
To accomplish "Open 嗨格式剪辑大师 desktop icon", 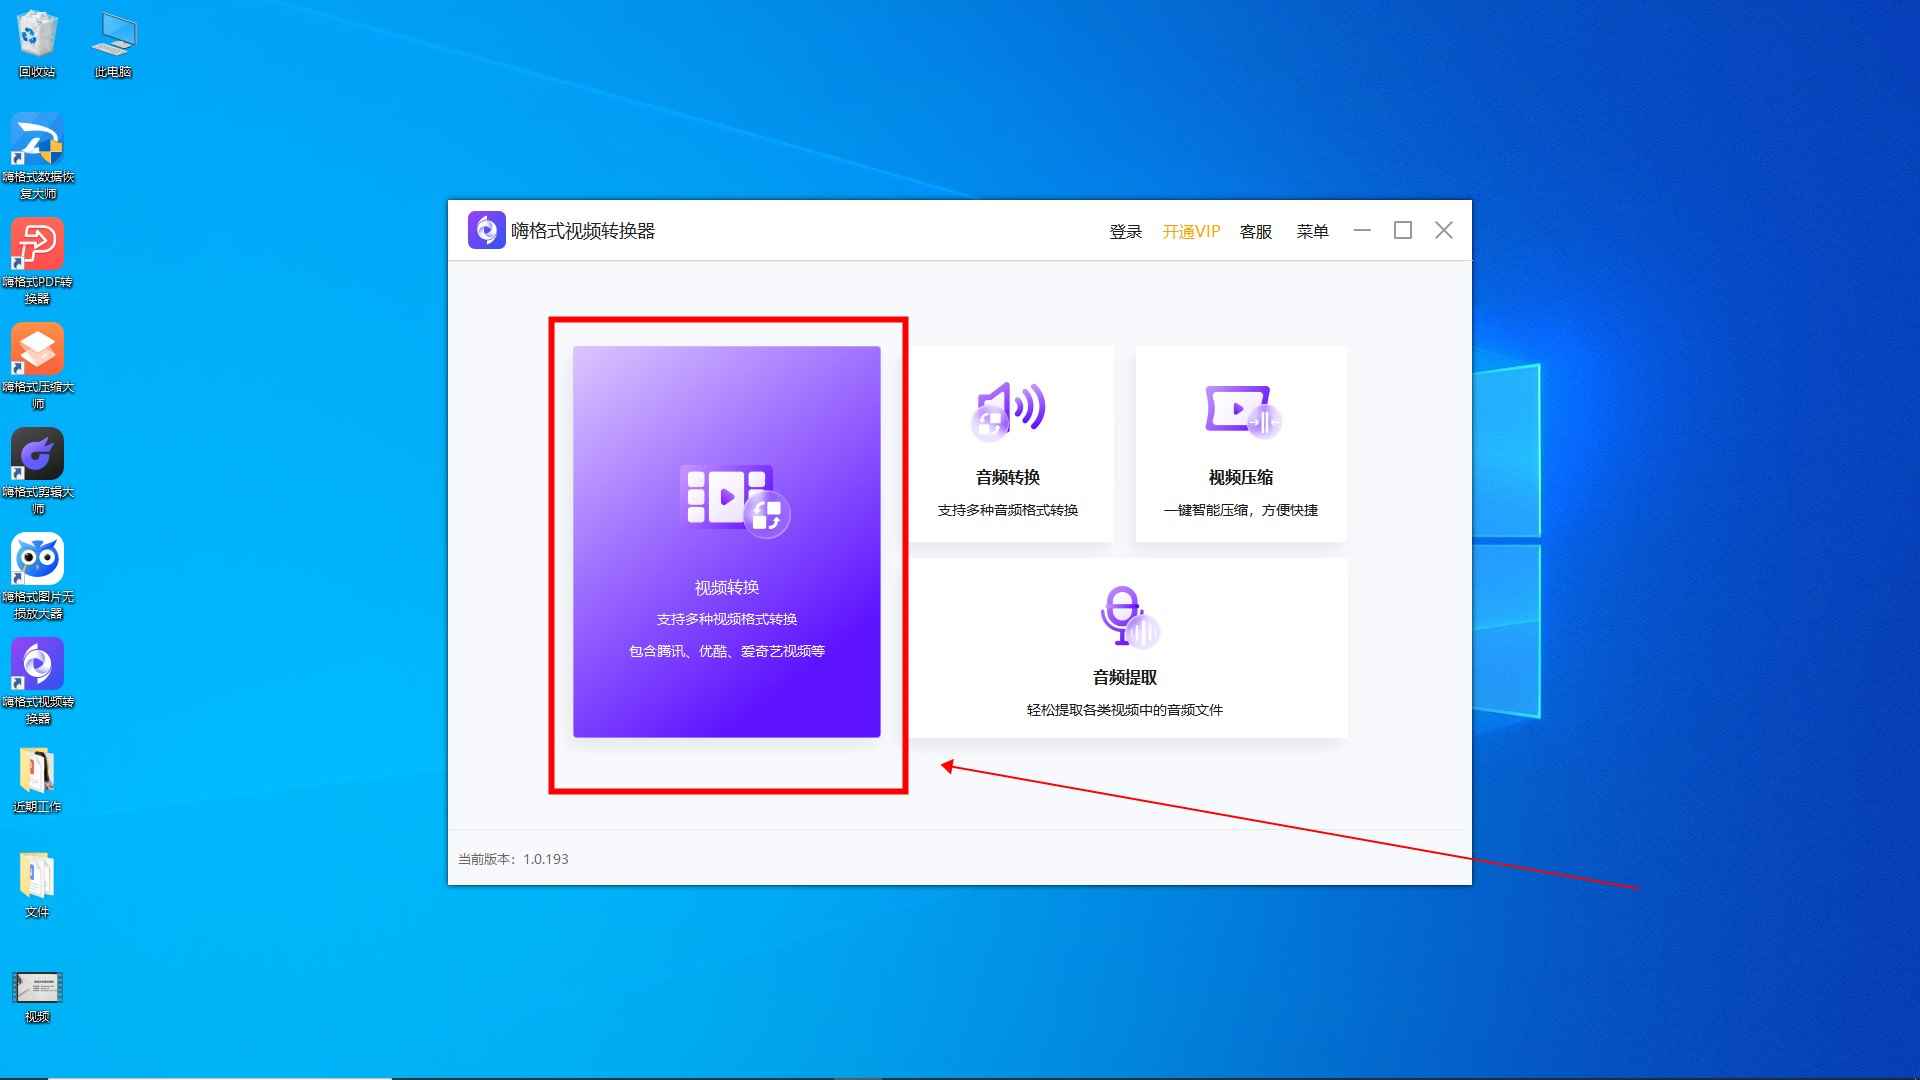I will click(x=37, y=455).
